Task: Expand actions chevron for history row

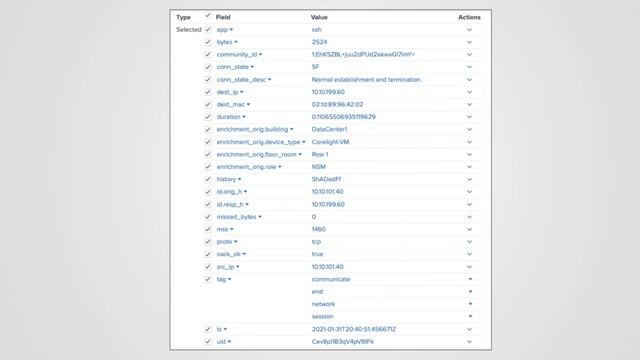Action: (469, 179)
